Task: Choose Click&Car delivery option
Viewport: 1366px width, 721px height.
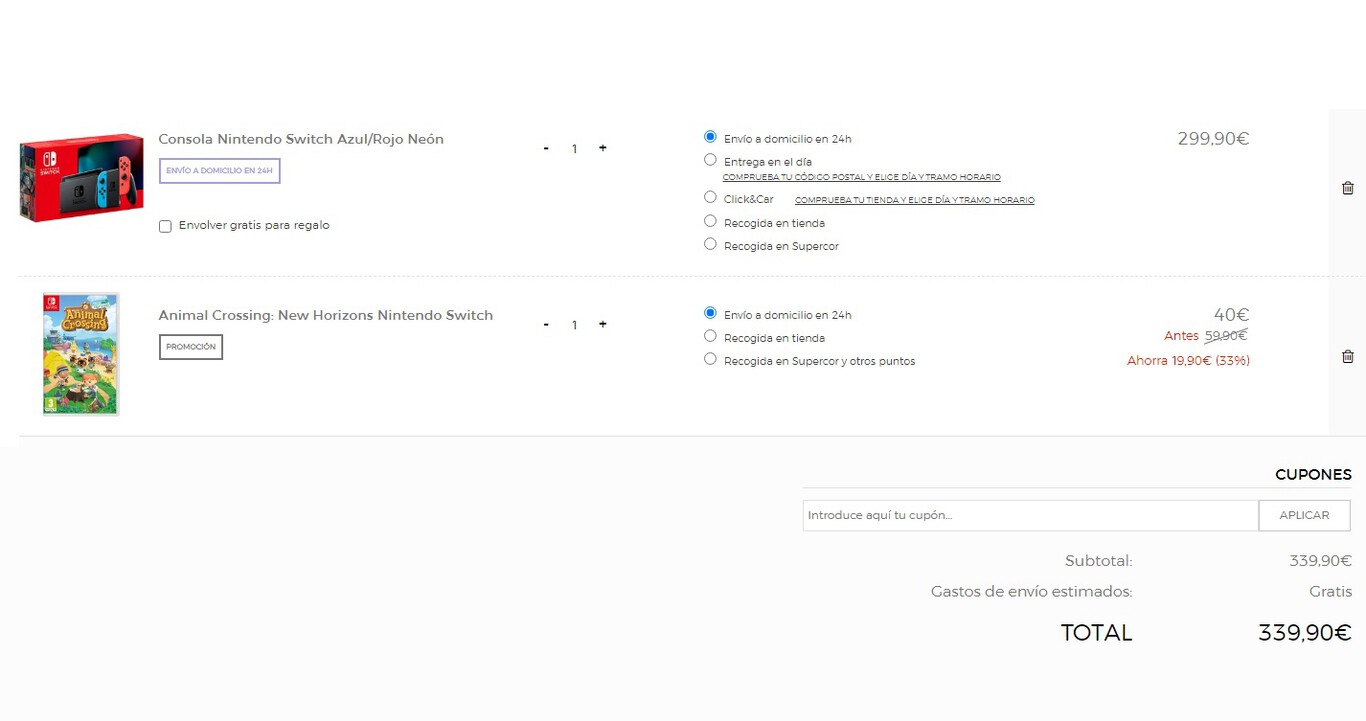Action: coord(710,197)
